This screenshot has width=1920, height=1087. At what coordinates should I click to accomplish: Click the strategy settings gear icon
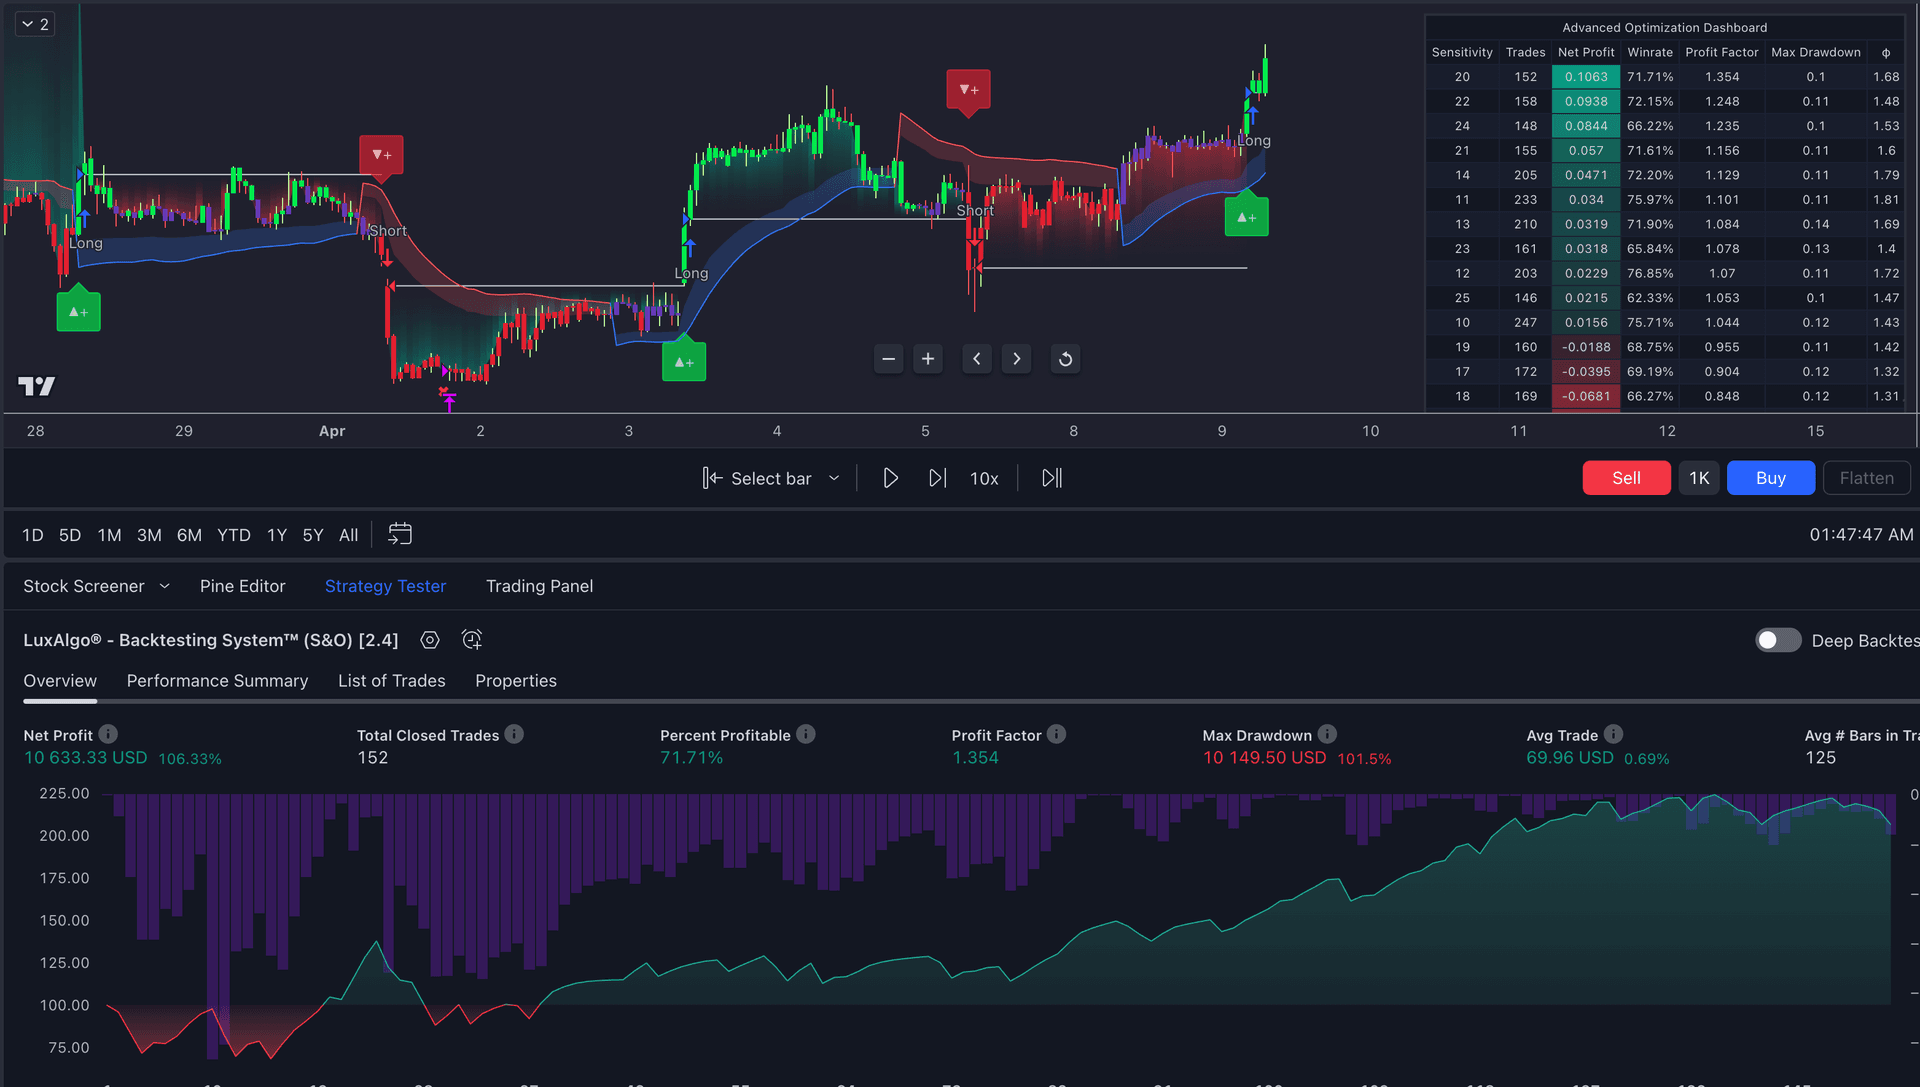pos(429,640)
